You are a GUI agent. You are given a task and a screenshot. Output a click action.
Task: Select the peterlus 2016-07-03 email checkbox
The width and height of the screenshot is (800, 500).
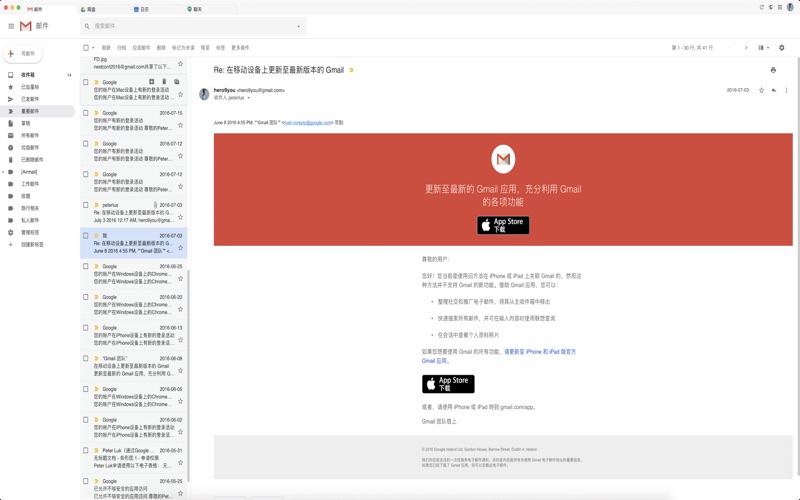(x=86, y=205)
